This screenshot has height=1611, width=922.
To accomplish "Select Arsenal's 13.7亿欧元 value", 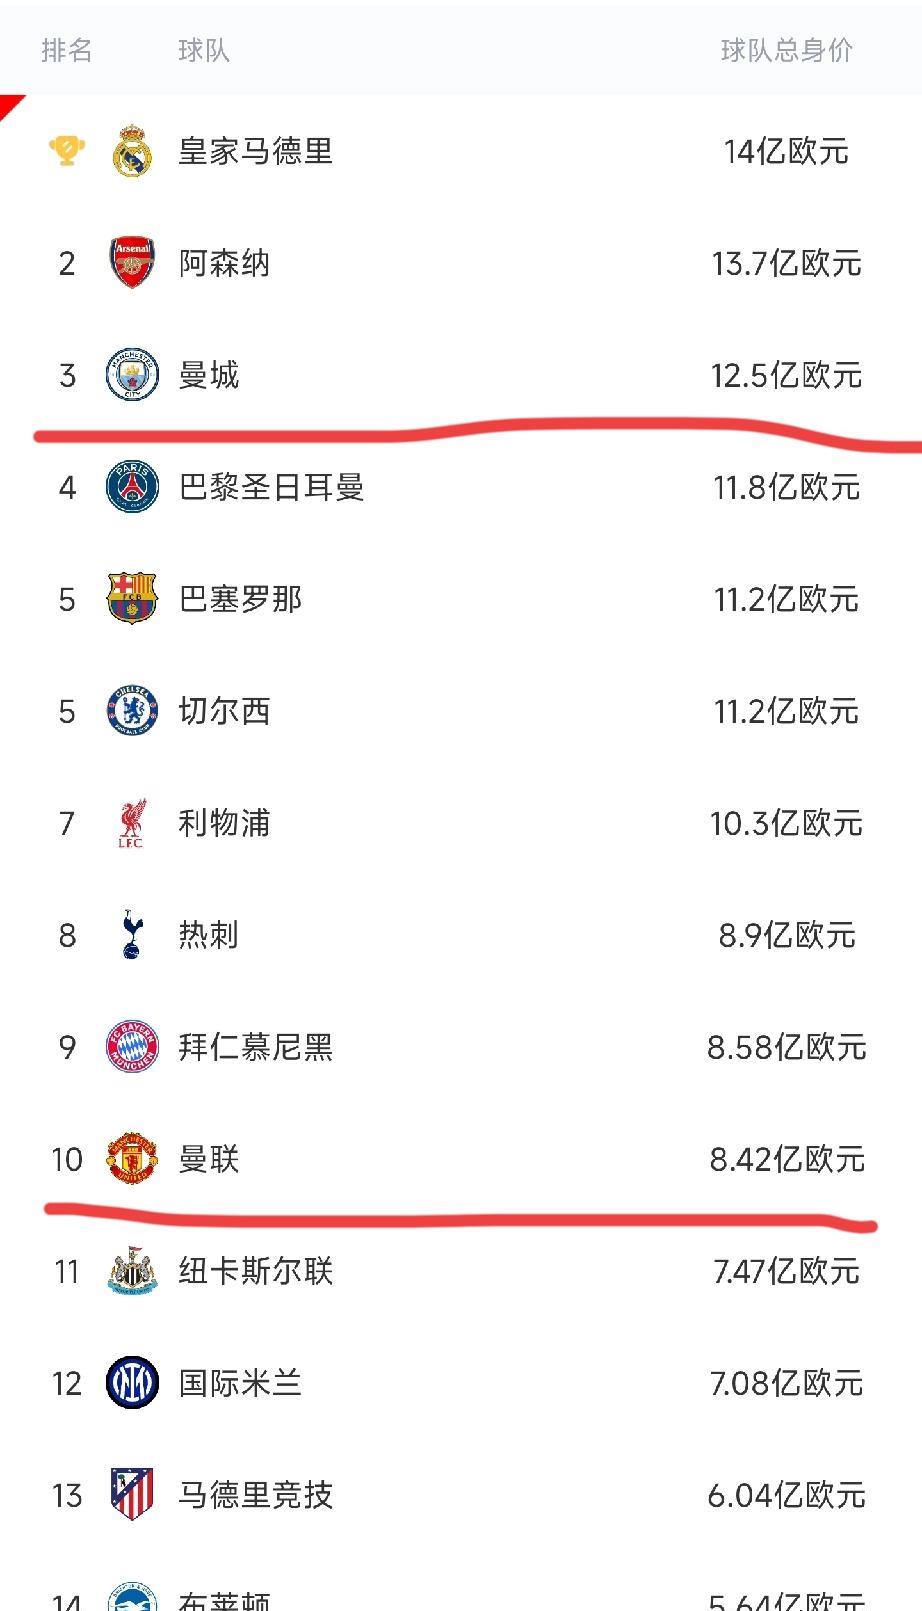I will pyautogui.click(x=786, y=264).
